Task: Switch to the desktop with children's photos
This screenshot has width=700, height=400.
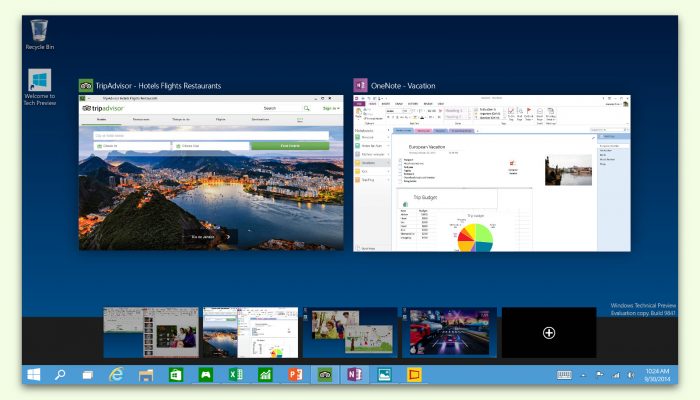Action: pyautogui.click(x=350, y=332)
